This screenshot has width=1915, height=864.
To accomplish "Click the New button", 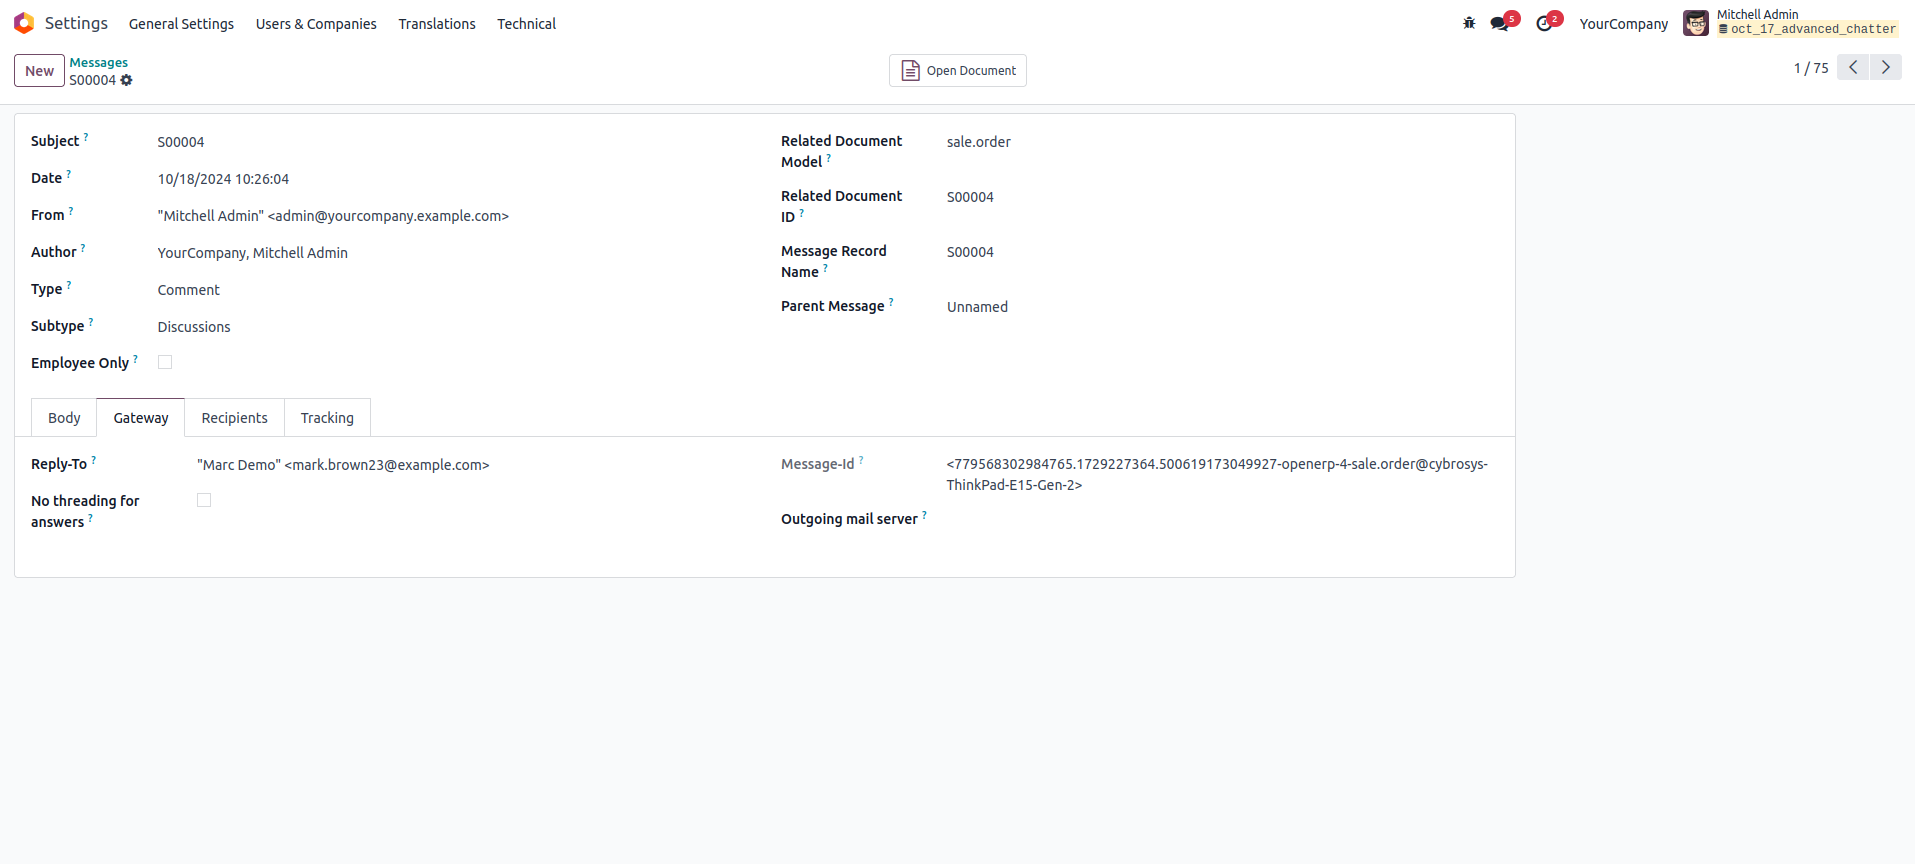I will (40, 71).
